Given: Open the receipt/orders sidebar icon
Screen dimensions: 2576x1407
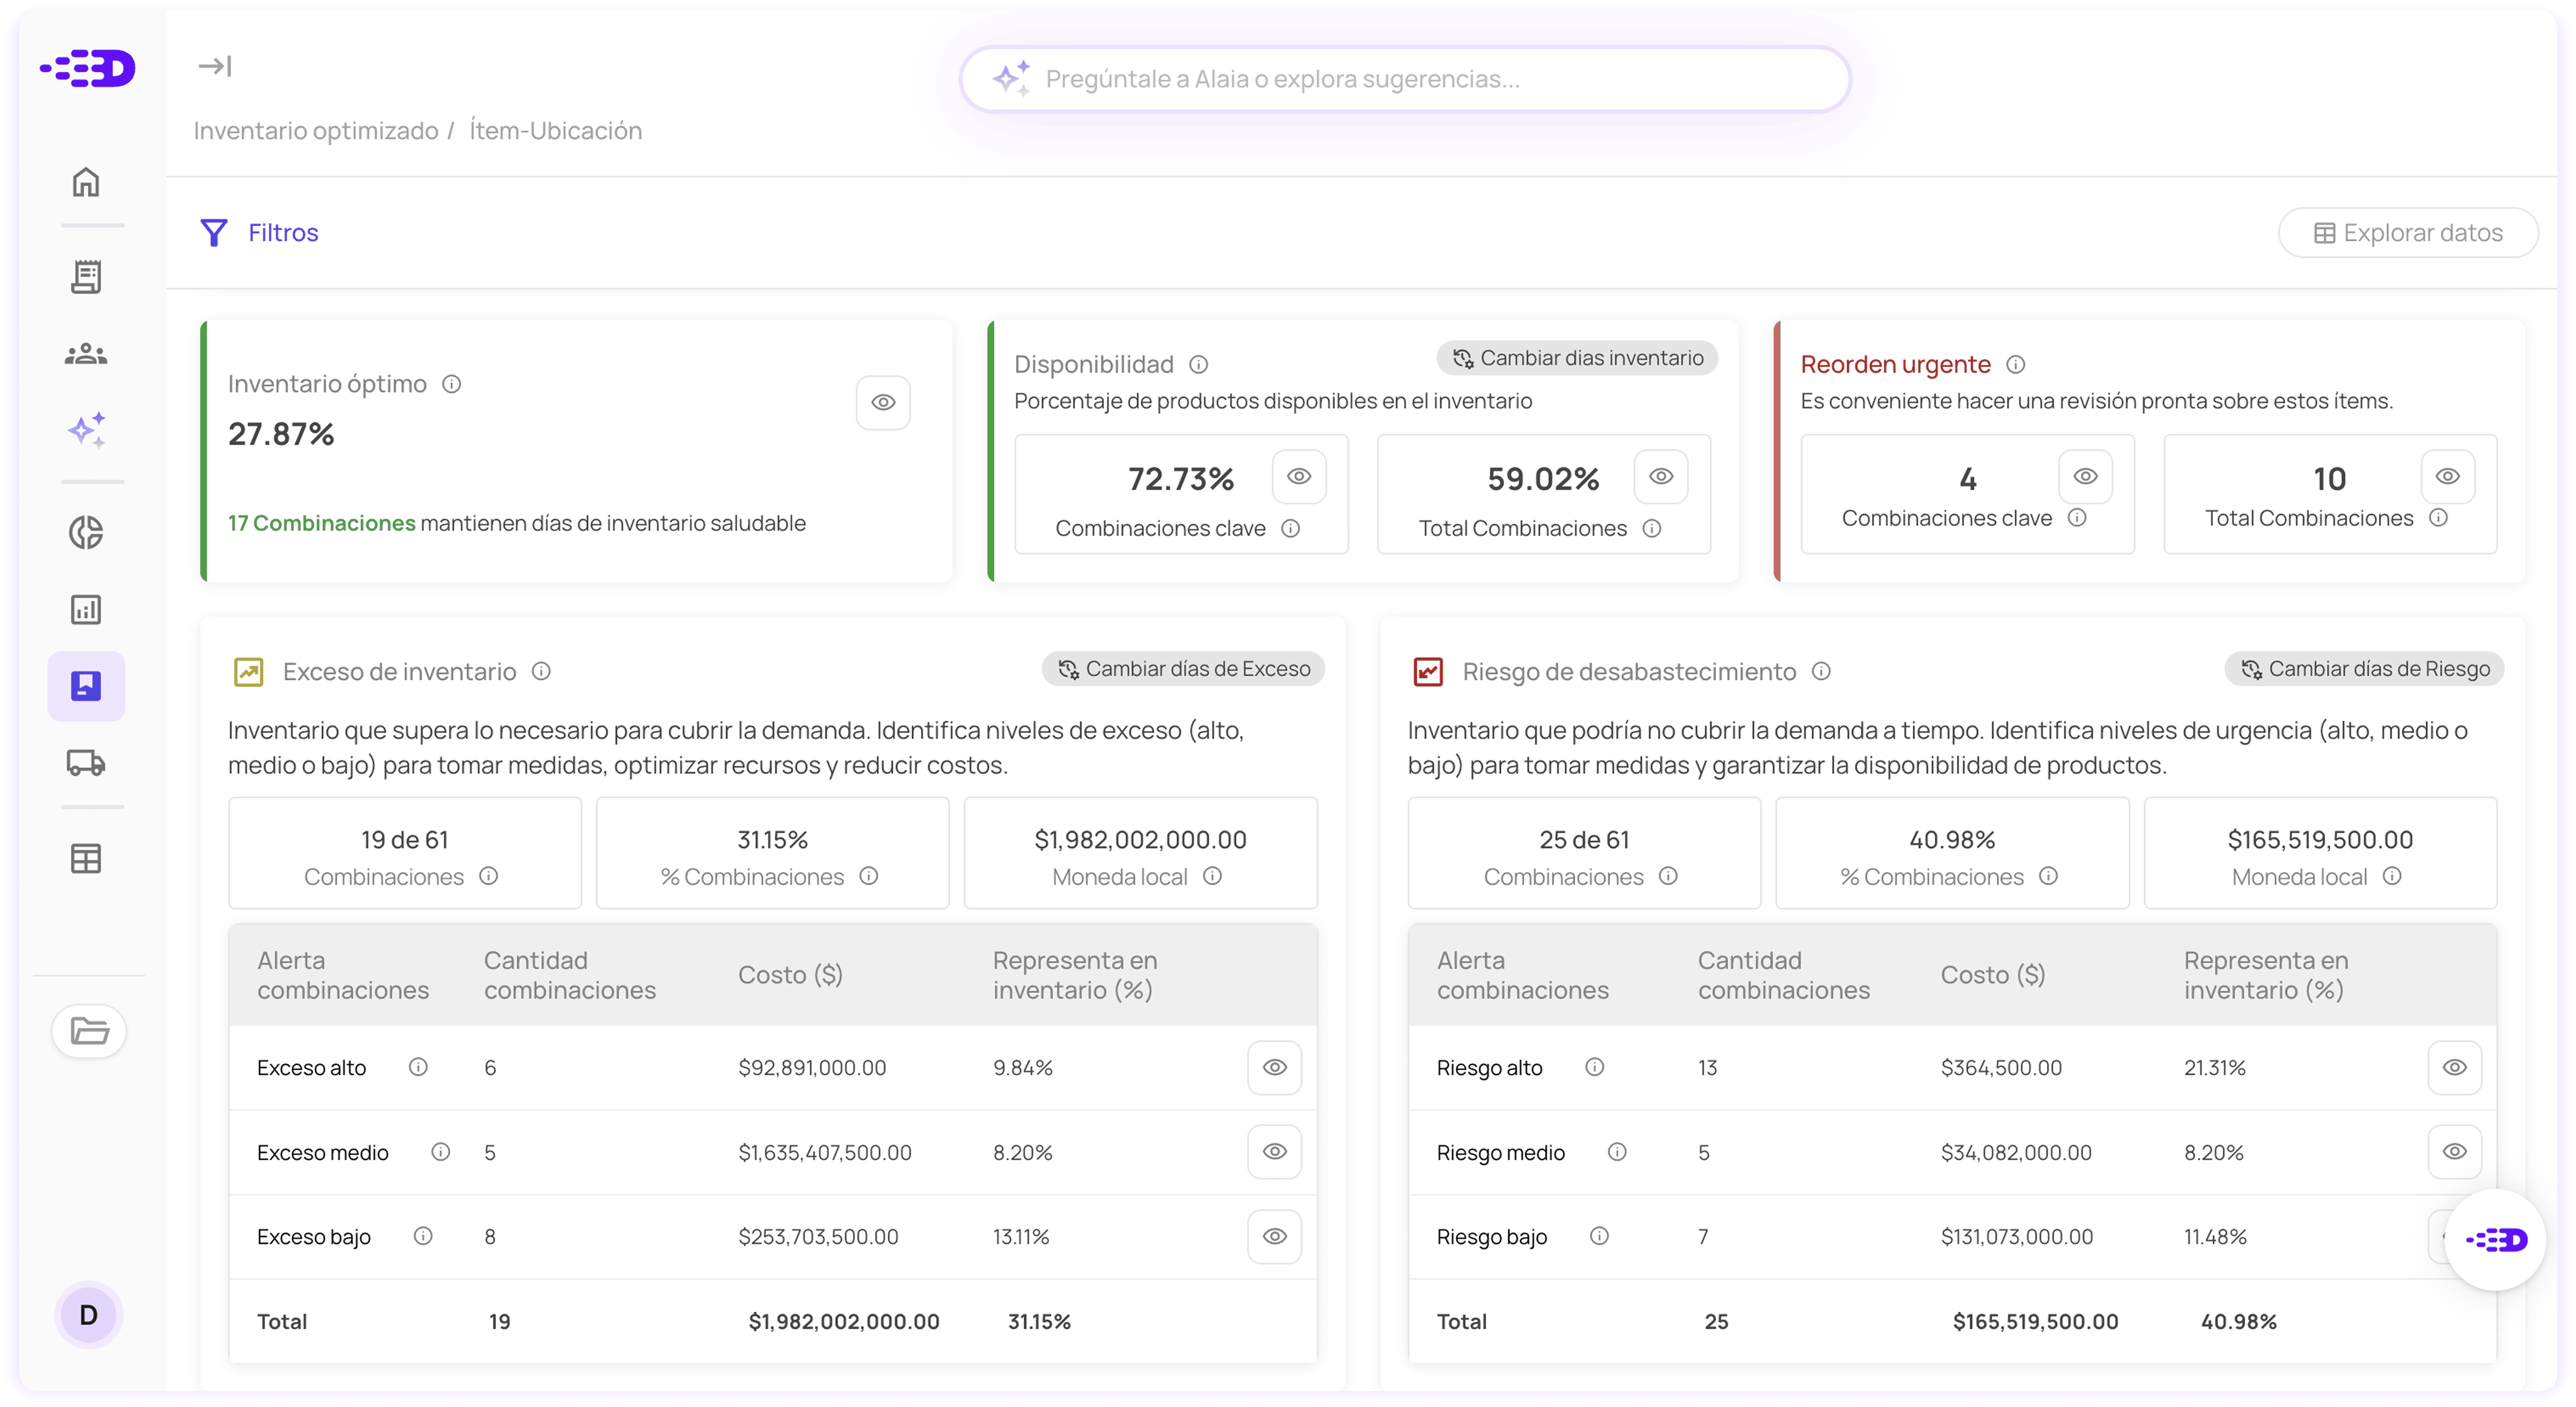Looking at the screenshot, I should pyautogui.click(x=86, y=276).
